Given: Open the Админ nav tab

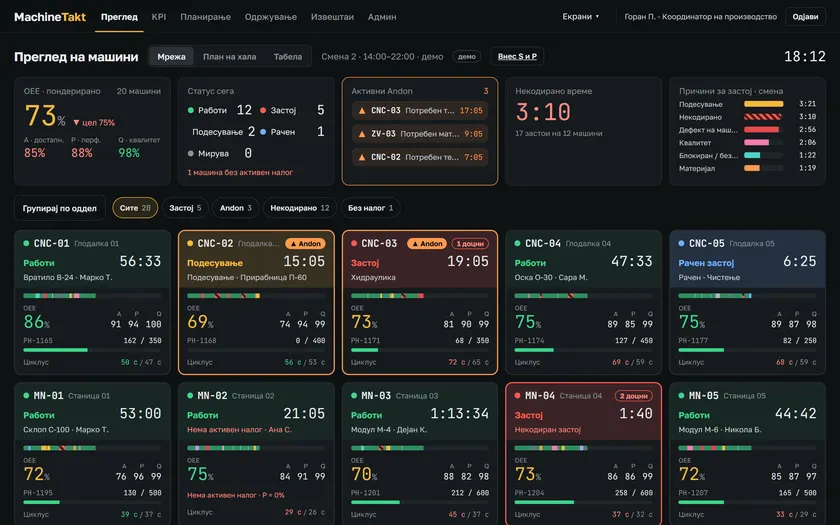Looking at the screenshot, I should tap(382, 17).
